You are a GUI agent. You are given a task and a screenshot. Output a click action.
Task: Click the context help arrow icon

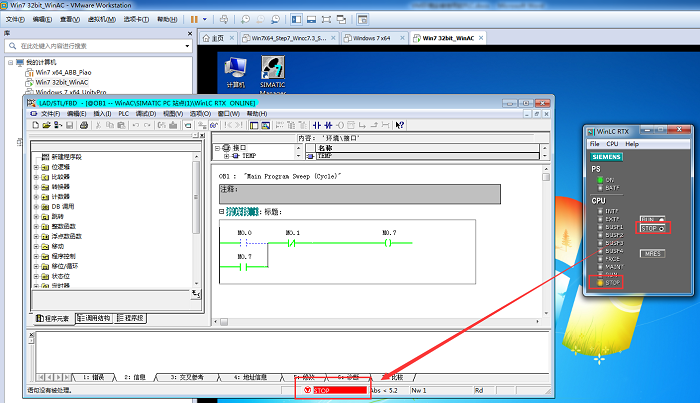[x=400, y=125]
